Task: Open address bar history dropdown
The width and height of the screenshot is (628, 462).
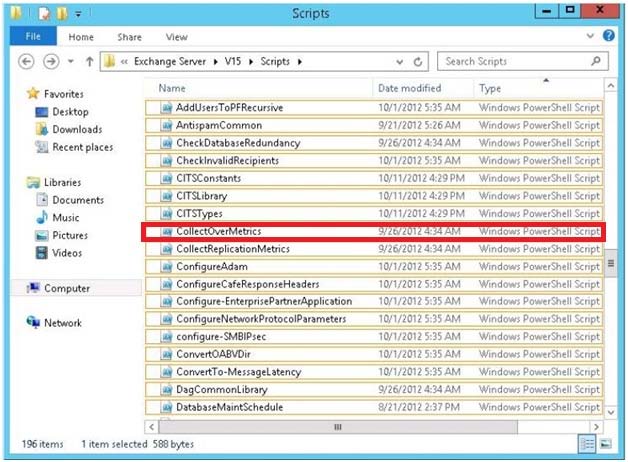Action: click(x=399, y=62)
